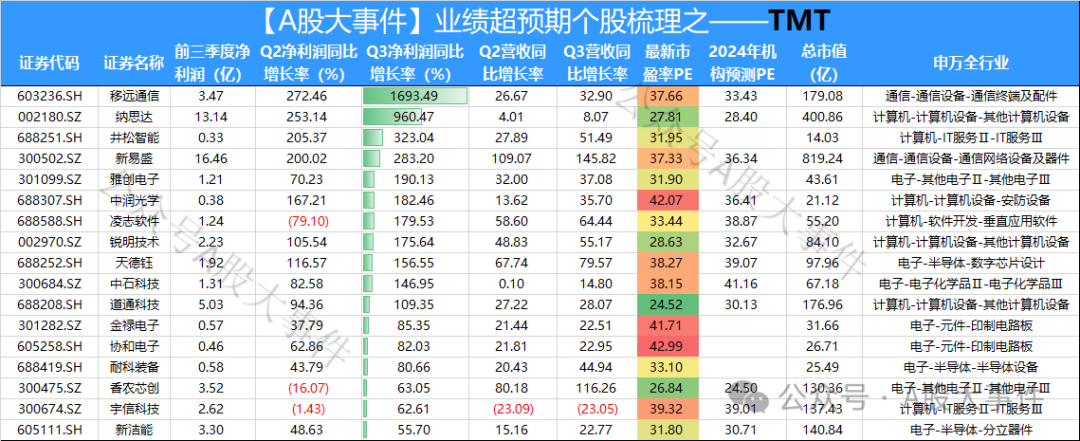Select stock code cell 300684.SZ
This screenshot has width=1080, height=441.
(49, 283)
